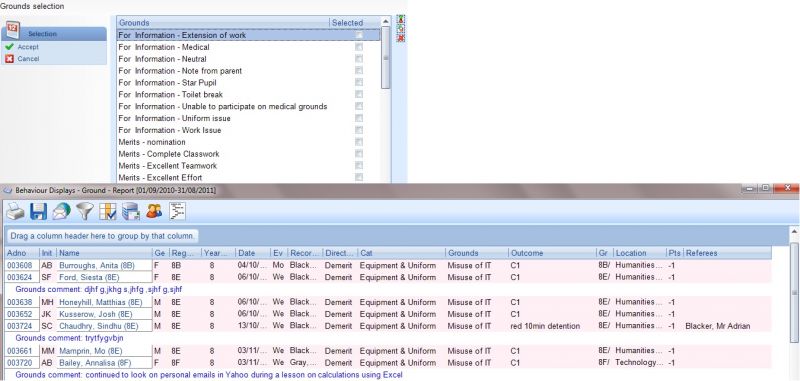This screenshot has height=381, width=800.
Task: Sort by the Location column header
Action: 640,253
